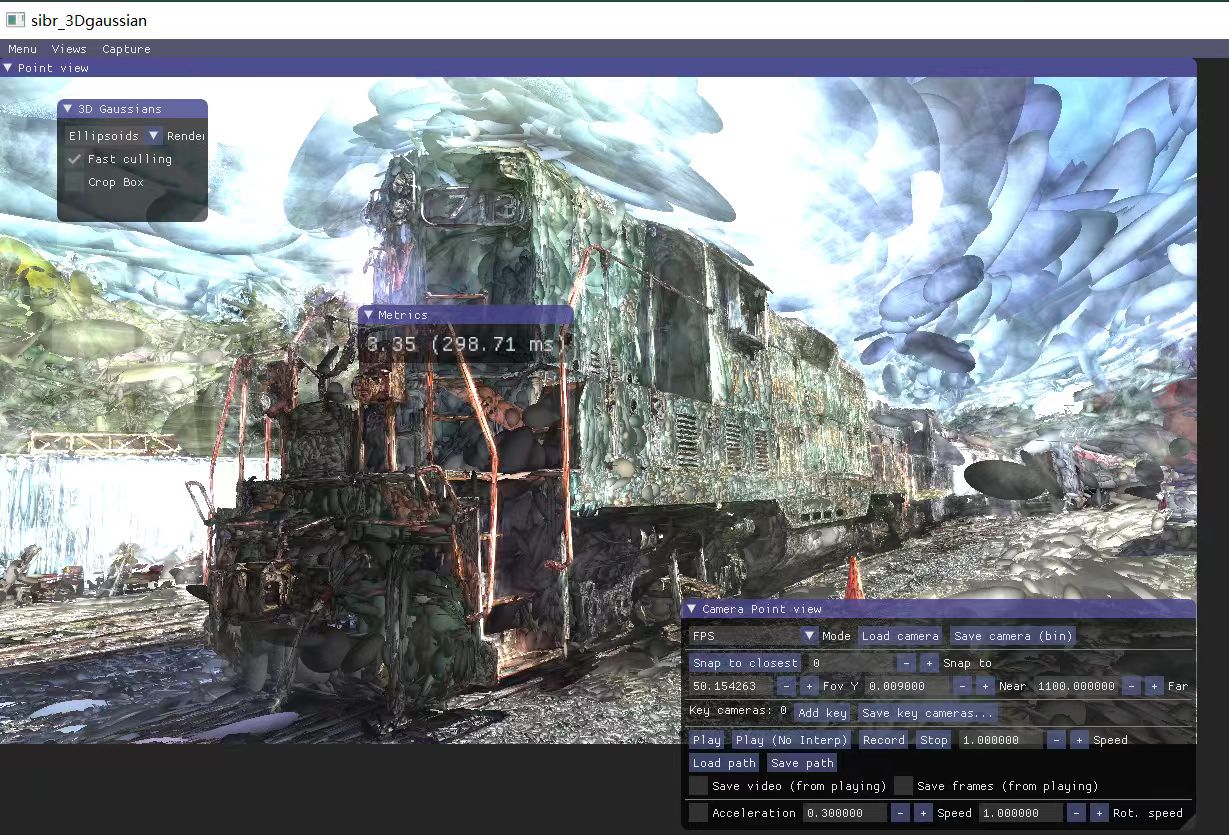
Task: Click Add key to register a key camera
Action: pyautogui.click(x=822, y=712)
